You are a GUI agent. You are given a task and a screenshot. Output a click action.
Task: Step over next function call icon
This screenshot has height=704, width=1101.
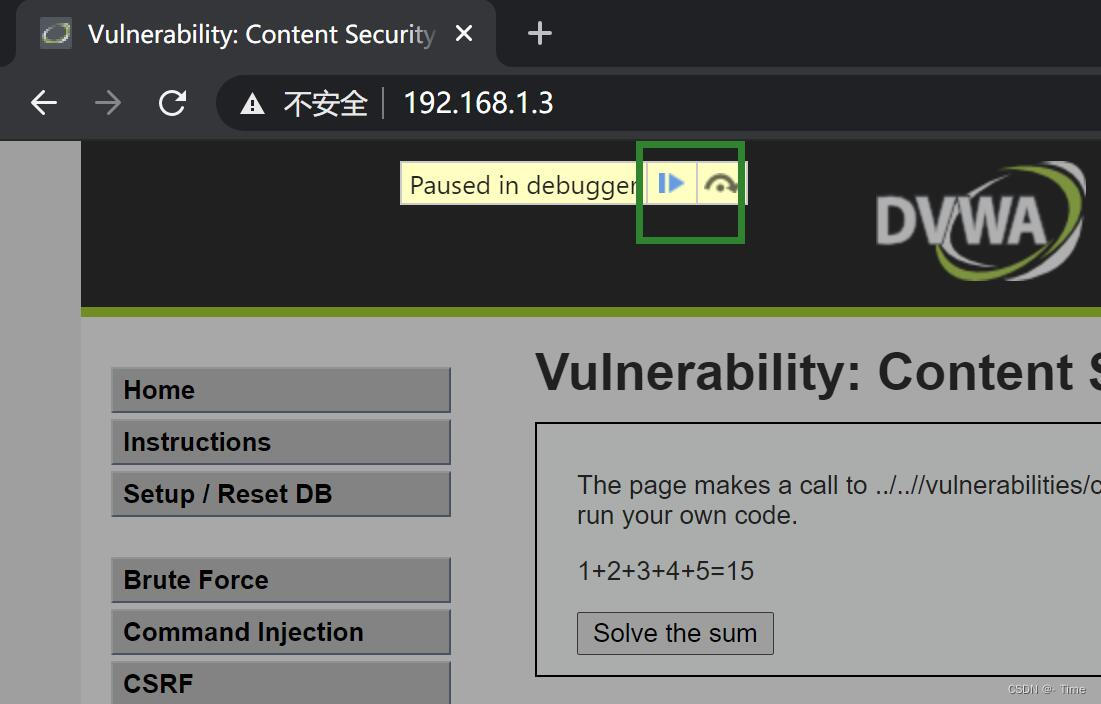click(x=720, y=184)
